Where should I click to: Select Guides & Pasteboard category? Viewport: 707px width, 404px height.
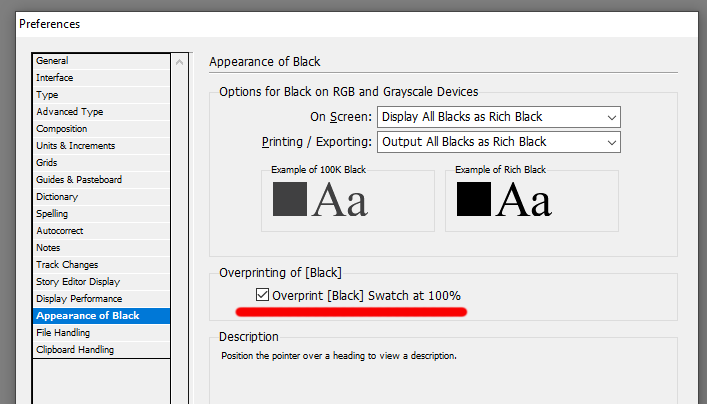(79, 180)
